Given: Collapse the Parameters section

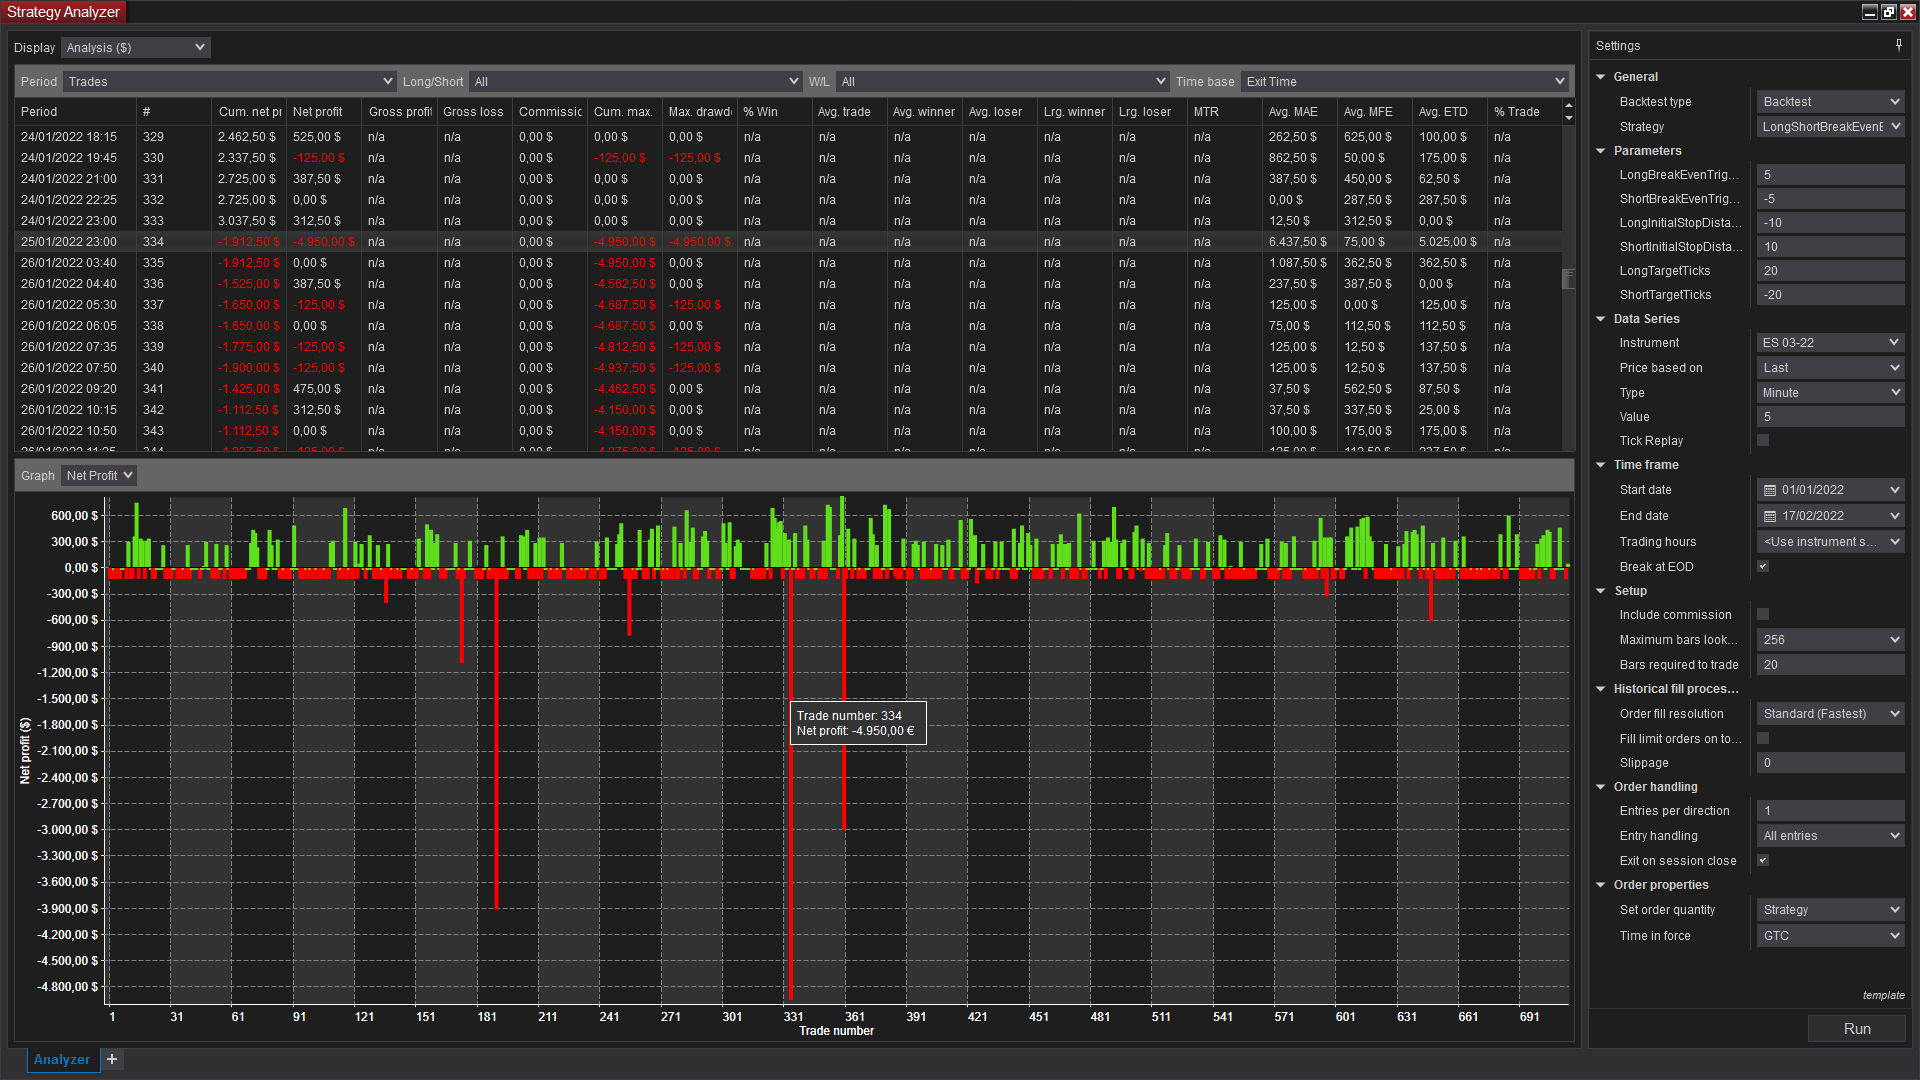Looking at the screenshot, I should tap(1601, 150).
